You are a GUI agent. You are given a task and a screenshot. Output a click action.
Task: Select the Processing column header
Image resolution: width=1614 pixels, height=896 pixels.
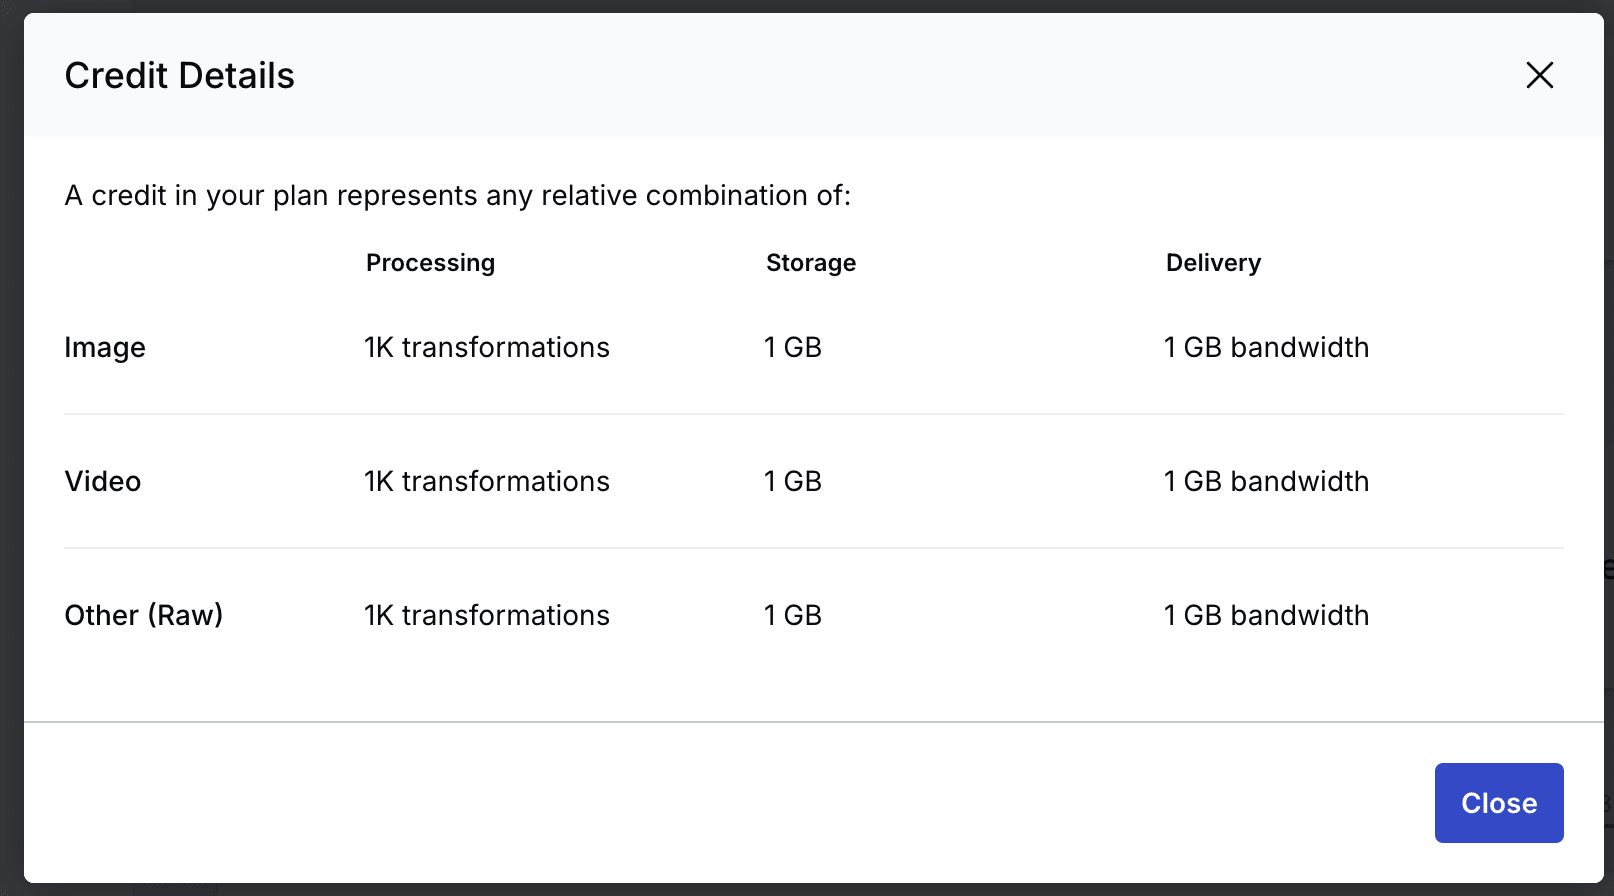pyautogui.click(x=430, y=263)
